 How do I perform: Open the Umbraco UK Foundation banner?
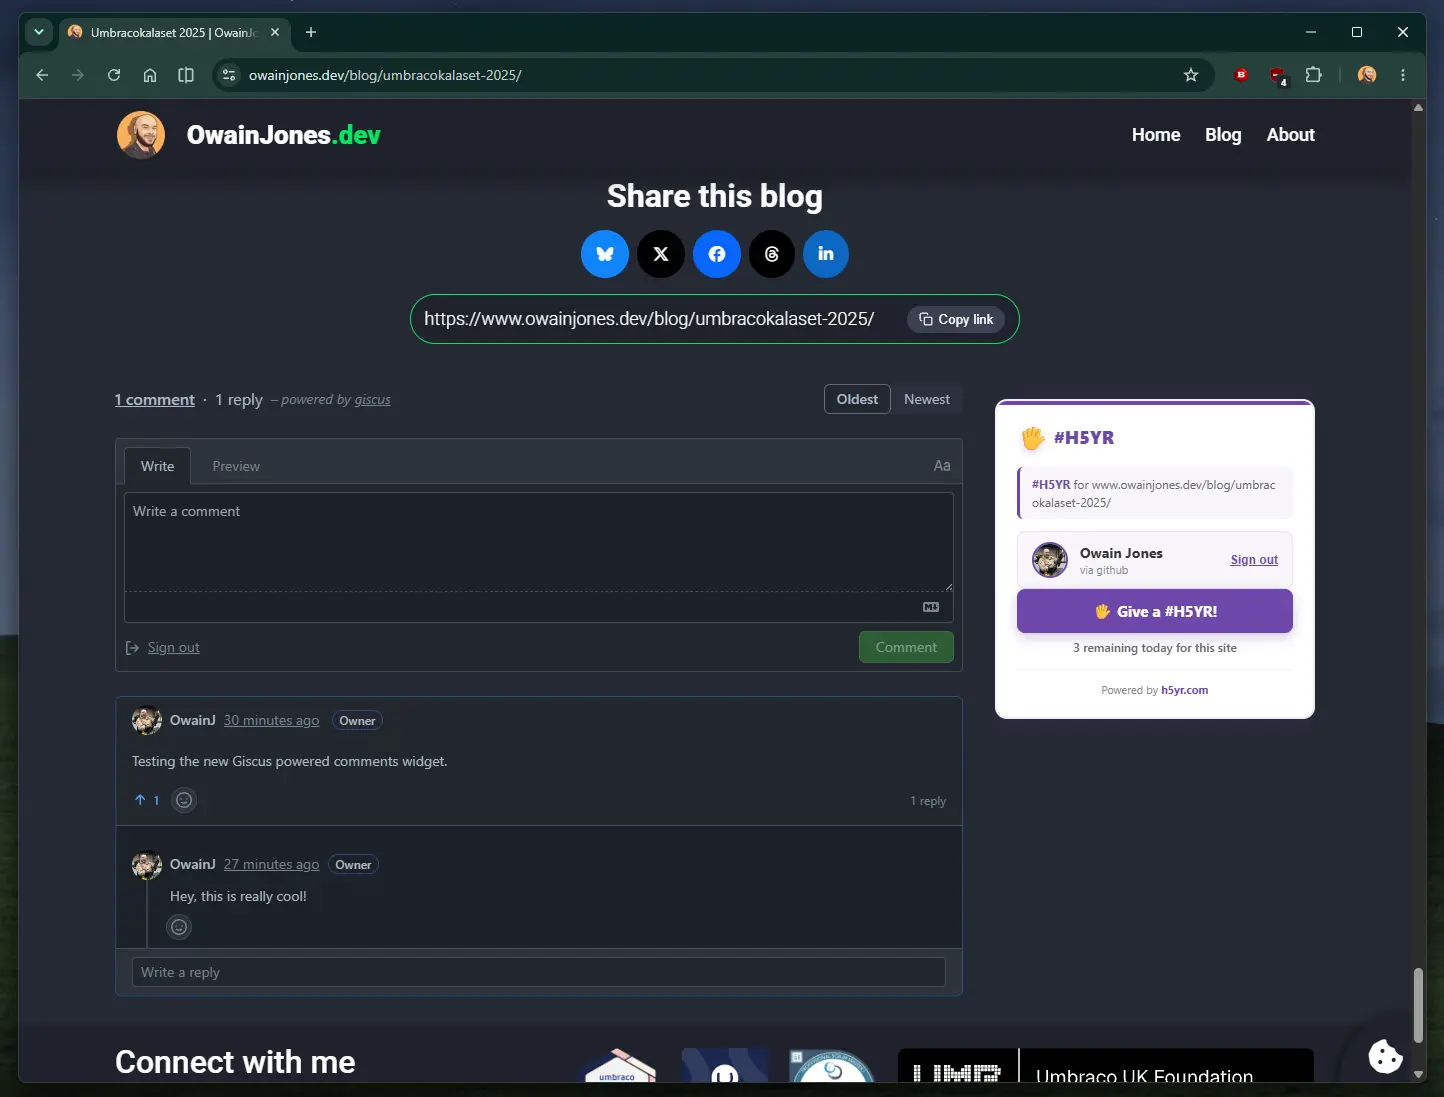click(1106, 1066)
